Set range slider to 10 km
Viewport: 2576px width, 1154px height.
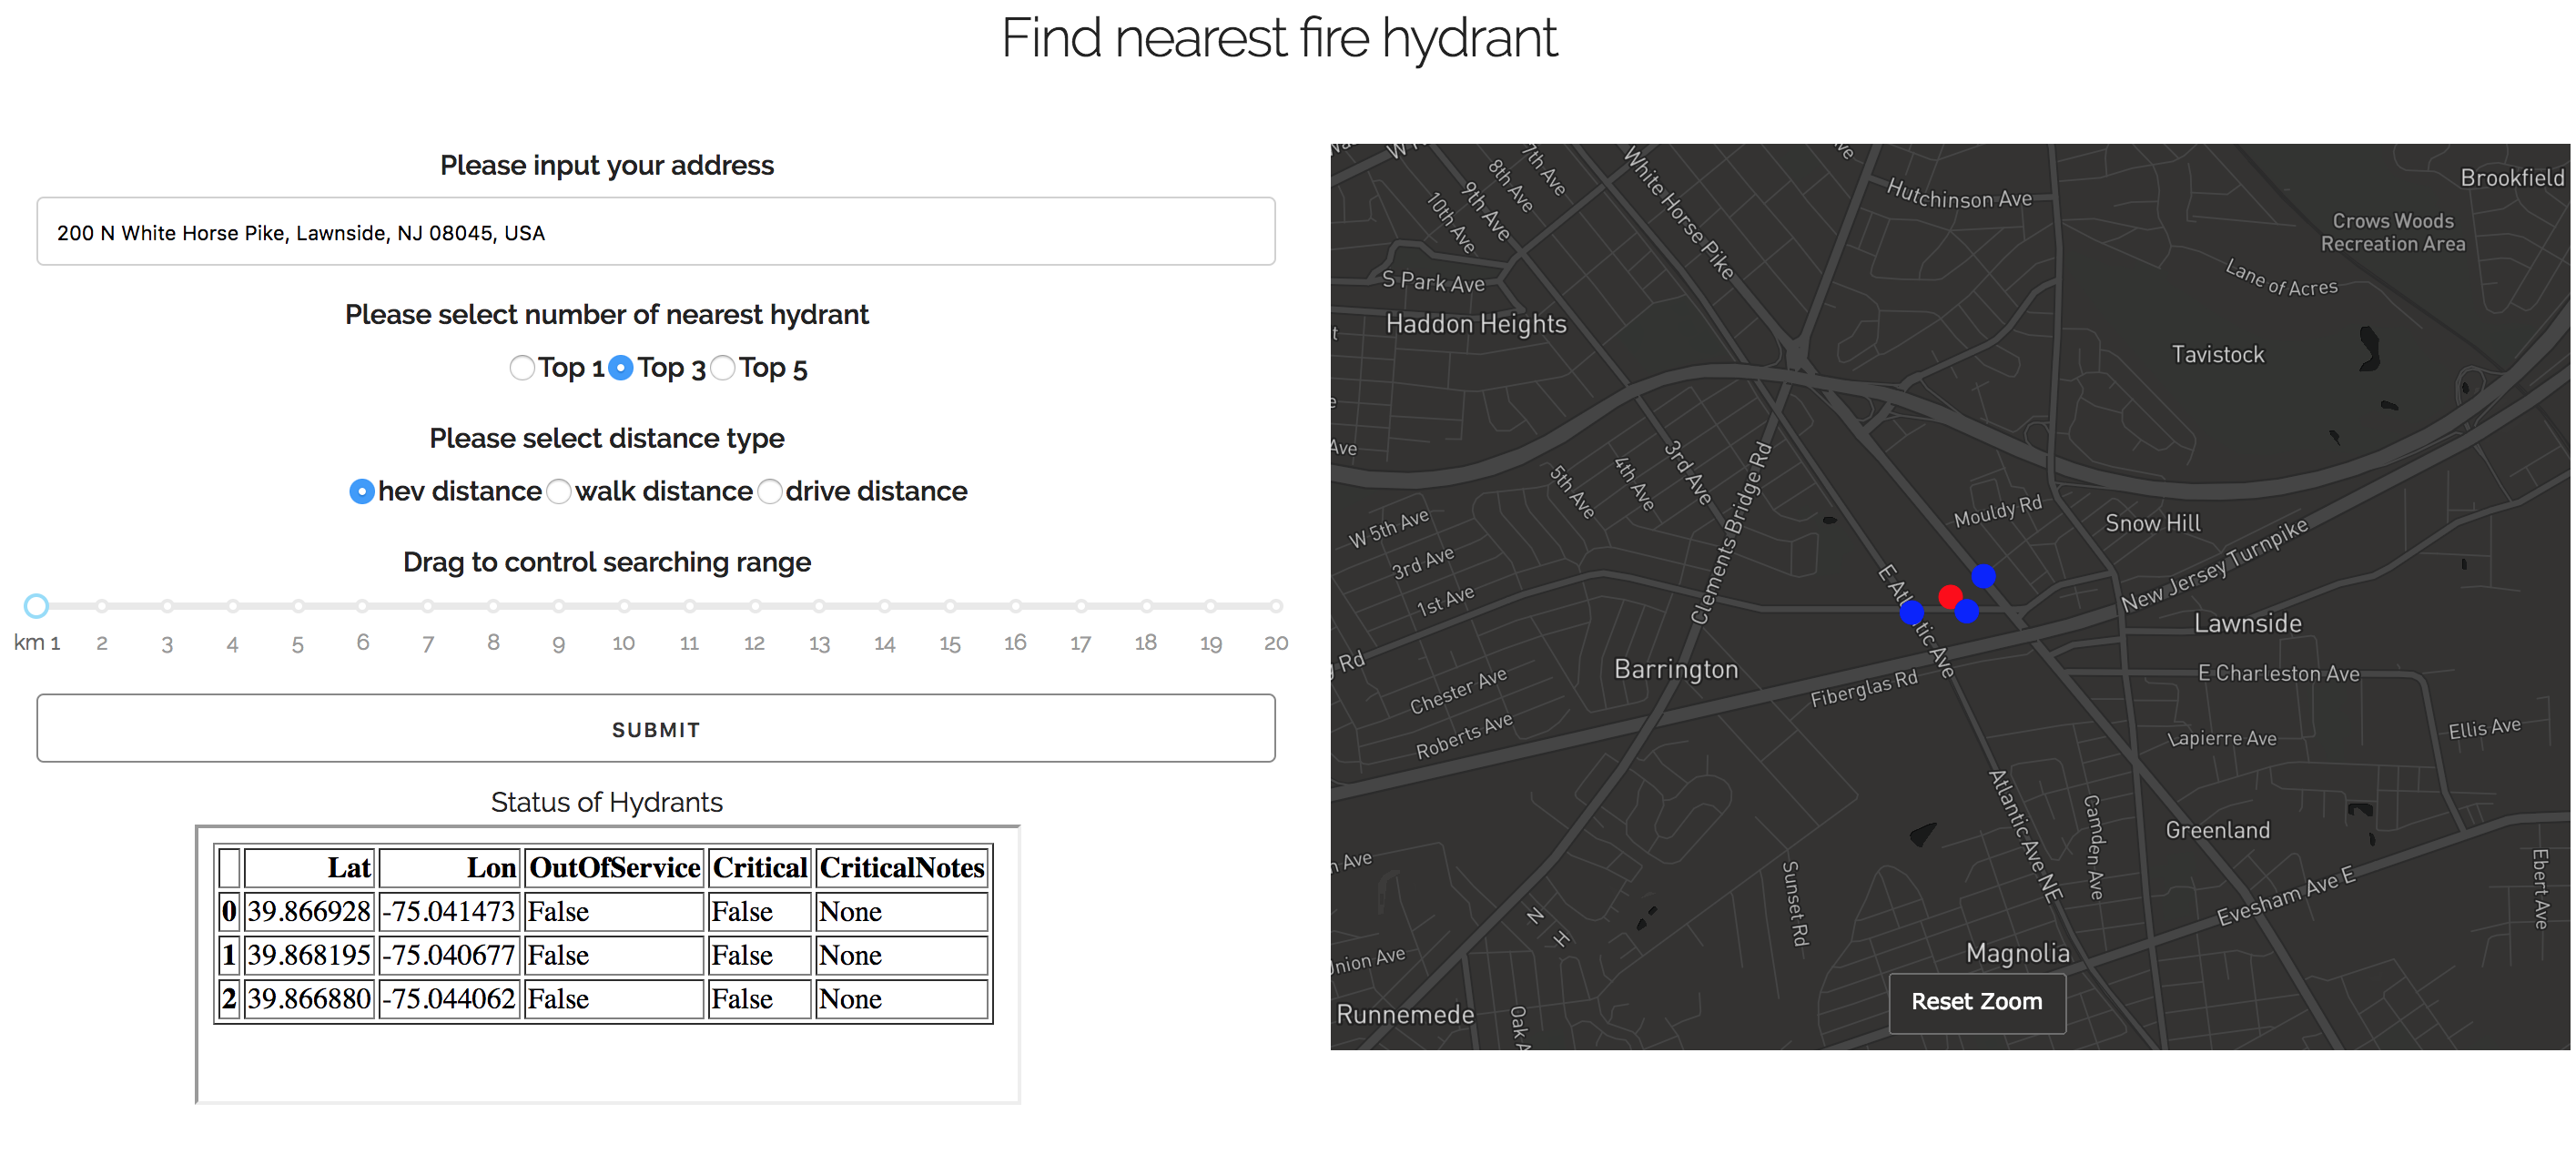[624, 606]
